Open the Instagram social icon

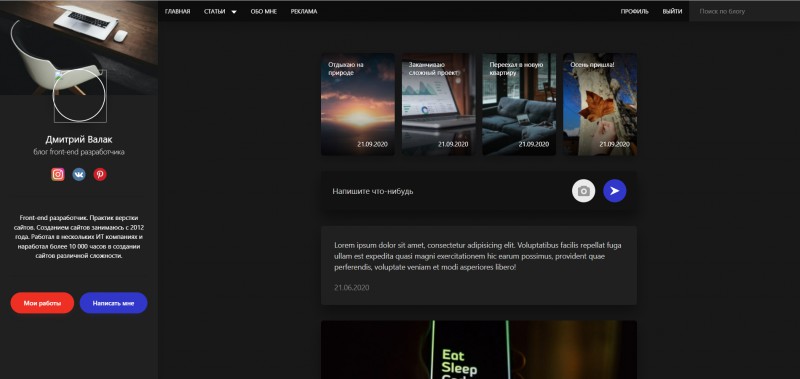(x=58, y=174)
